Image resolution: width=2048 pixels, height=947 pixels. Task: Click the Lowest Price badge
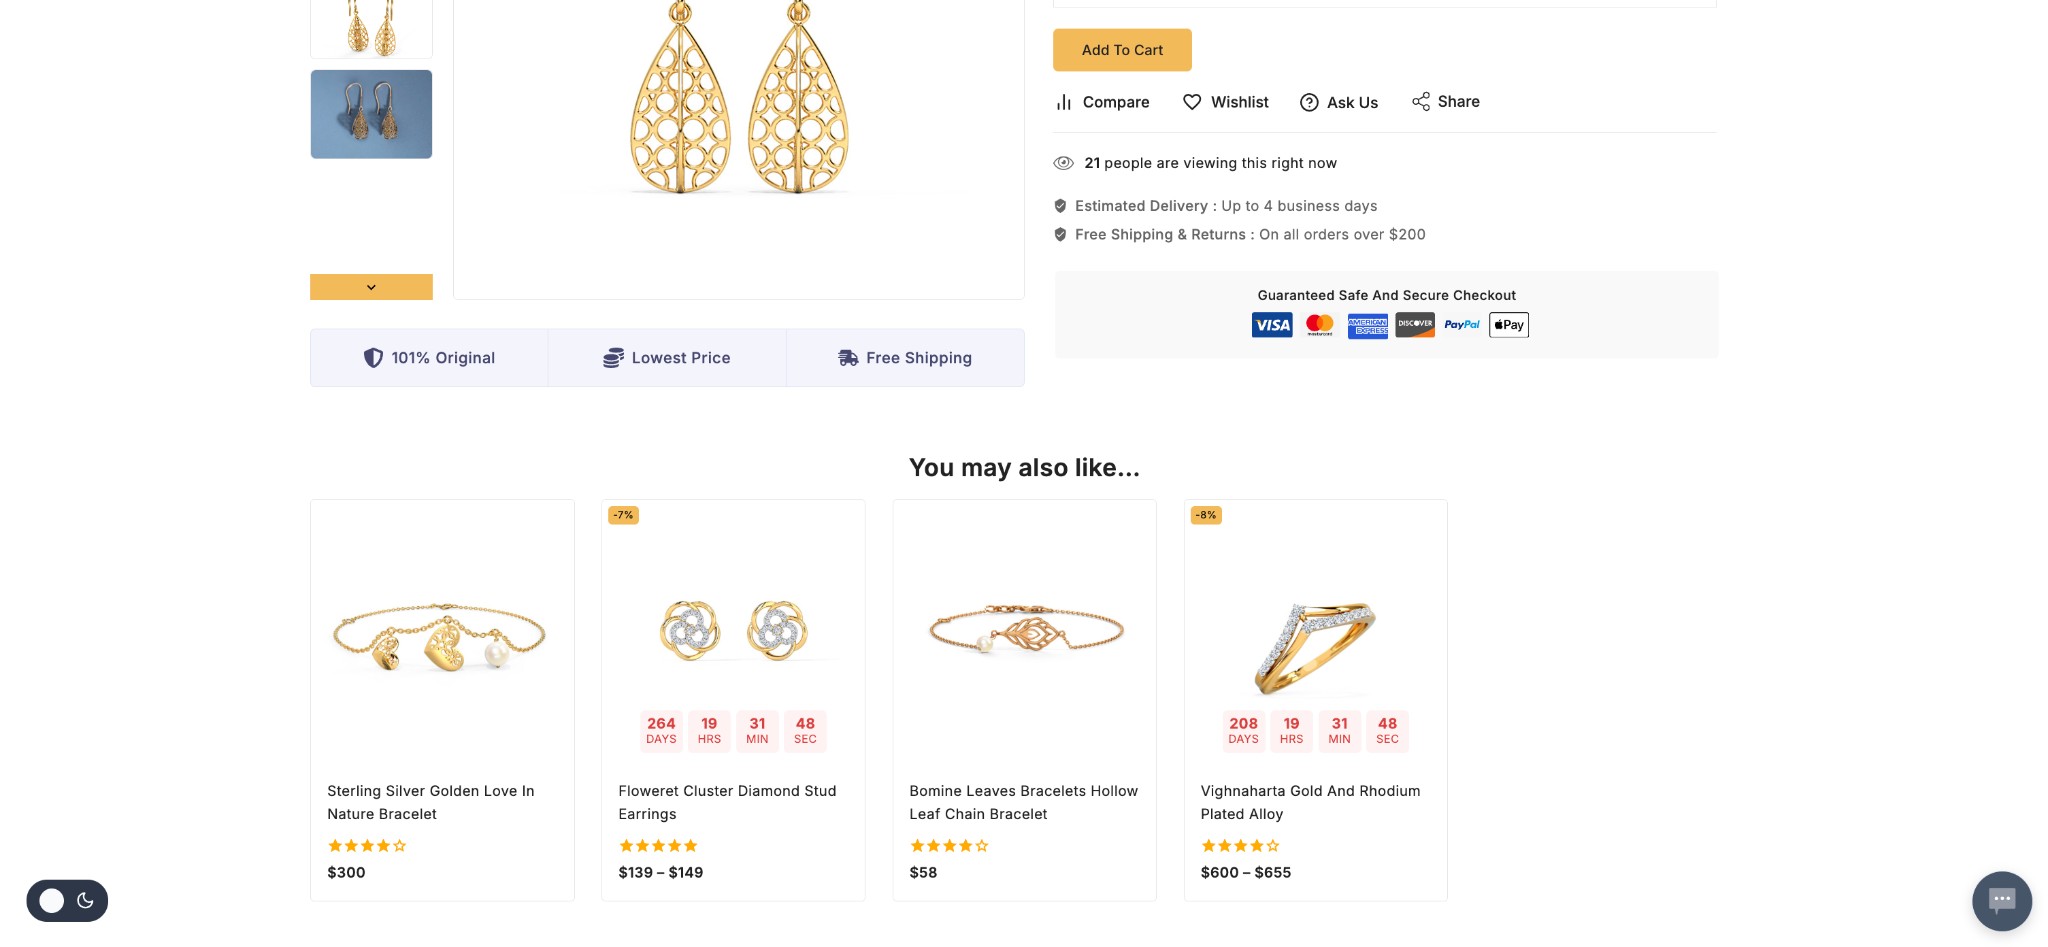[667, 358]
